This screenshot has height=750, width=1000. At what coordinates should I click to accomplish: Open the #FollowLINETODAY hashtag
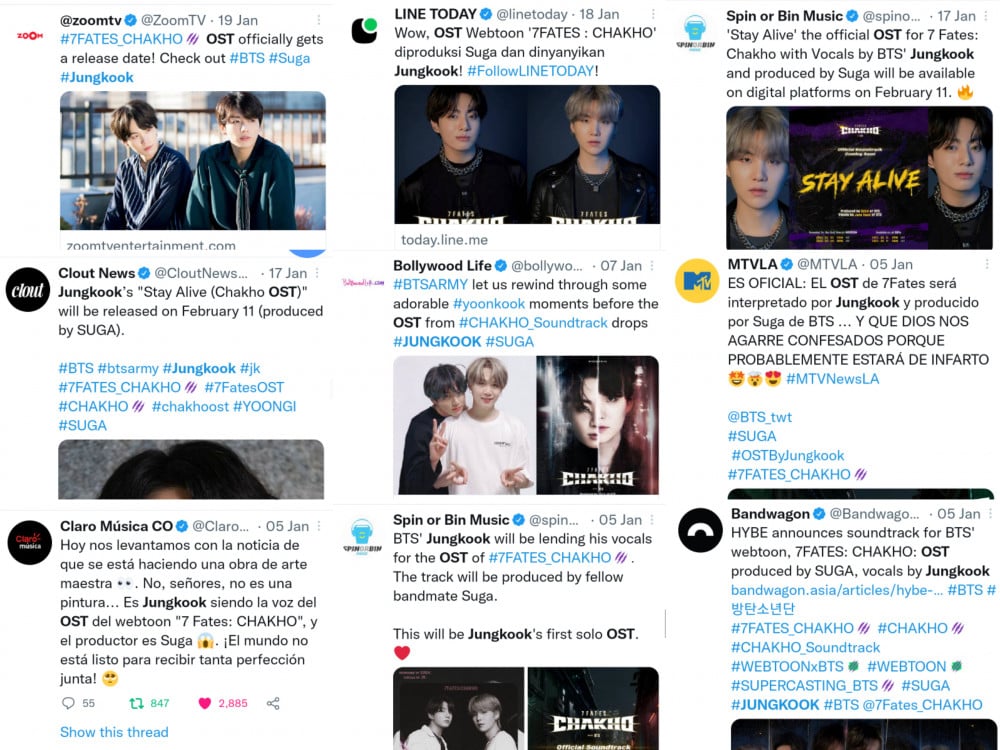point(531,71)
